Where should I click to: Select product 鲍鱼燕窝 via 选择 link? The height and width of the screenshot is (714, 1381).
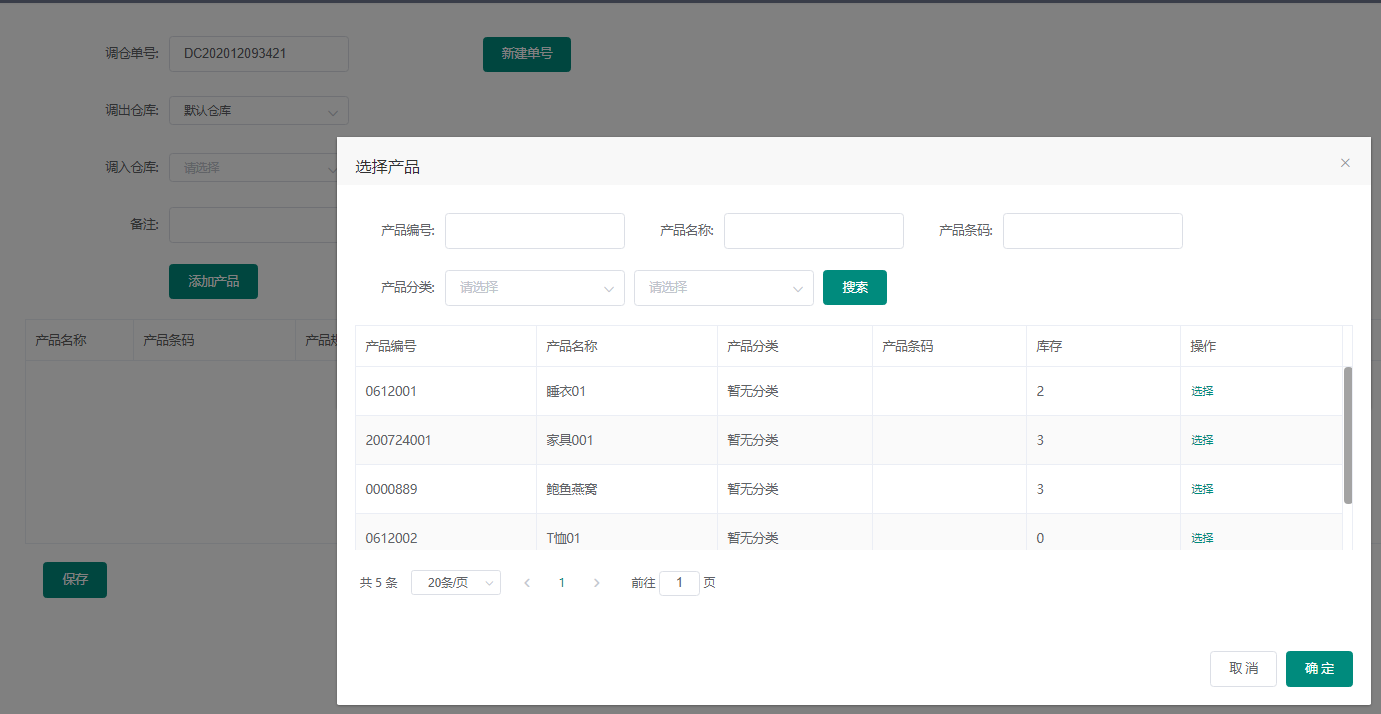coord(1202,489)
